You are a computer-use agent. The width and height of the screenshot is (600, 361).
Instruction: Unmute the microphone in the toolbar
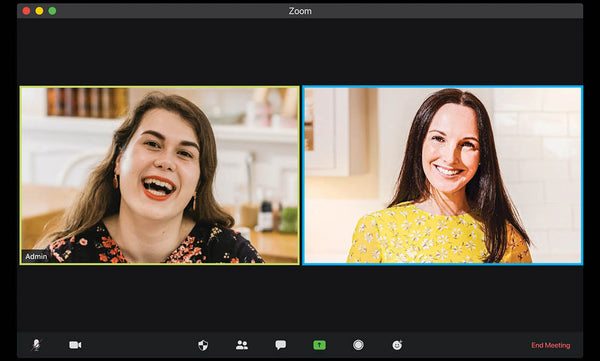36,345
